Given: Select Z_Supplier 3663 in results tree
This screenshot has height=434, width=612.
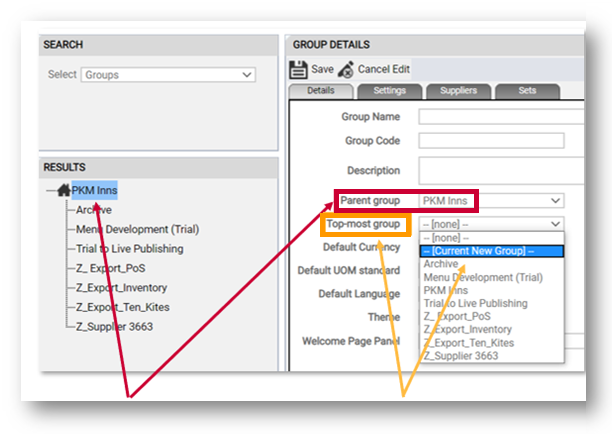Looking at the screenshot, I should [114, 326].
